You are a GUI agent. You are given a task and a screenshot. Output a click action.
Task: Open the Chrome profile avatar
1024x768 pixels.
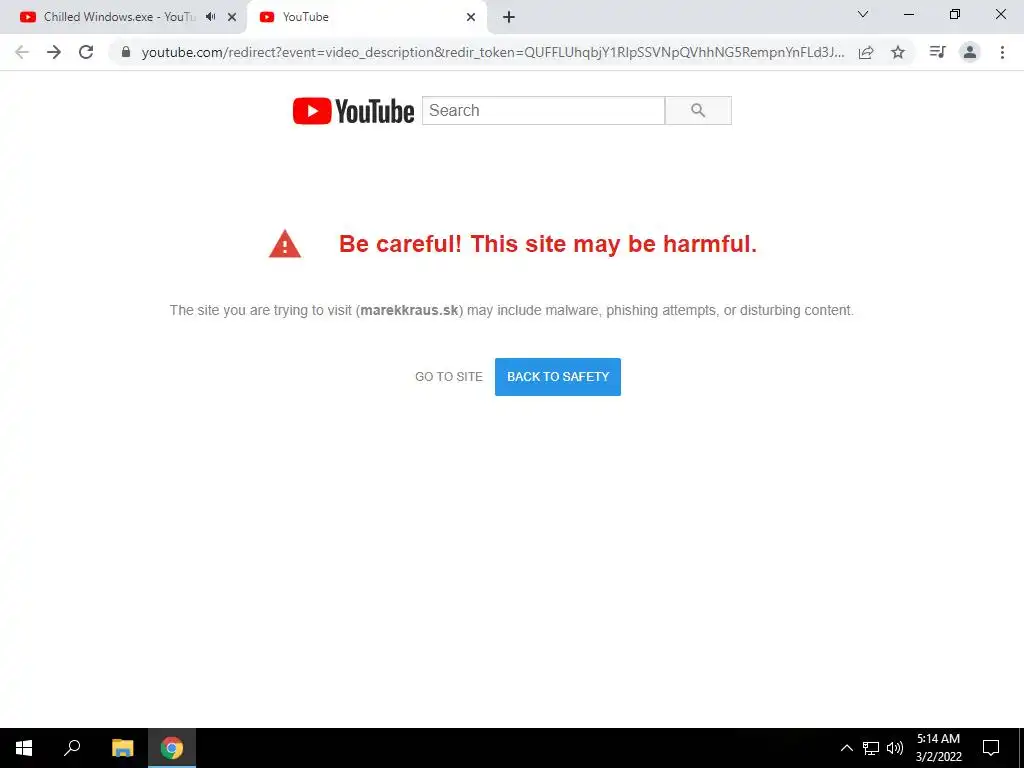click(970, 52)
